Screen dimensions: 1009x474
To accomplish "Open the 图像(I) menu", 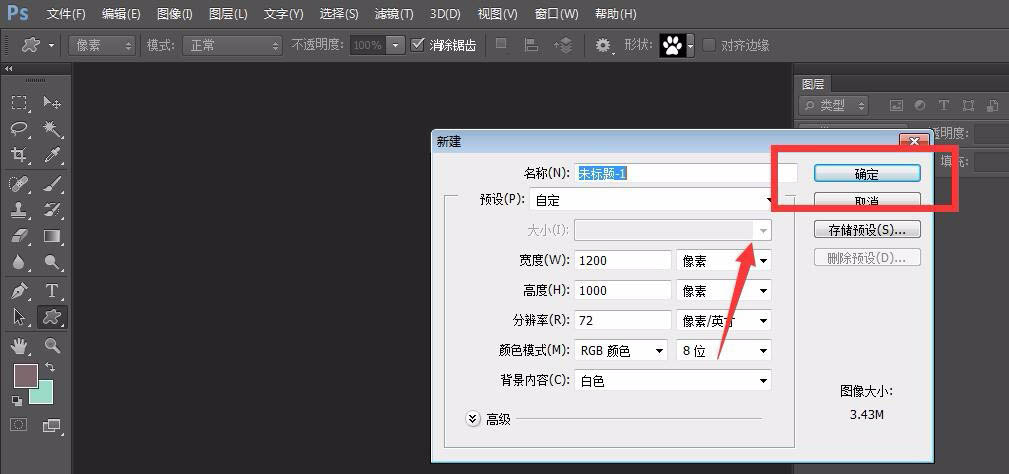I will (175, 14).
